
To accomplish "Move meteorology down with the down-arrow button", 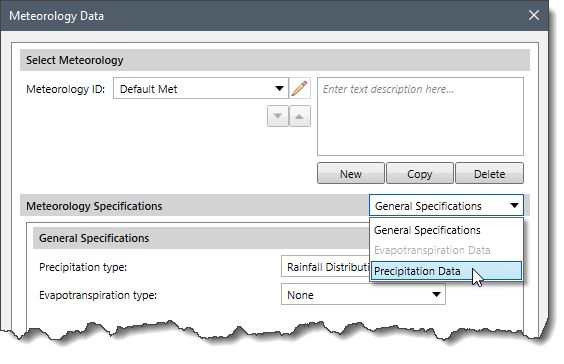I will tap(278, 116).
